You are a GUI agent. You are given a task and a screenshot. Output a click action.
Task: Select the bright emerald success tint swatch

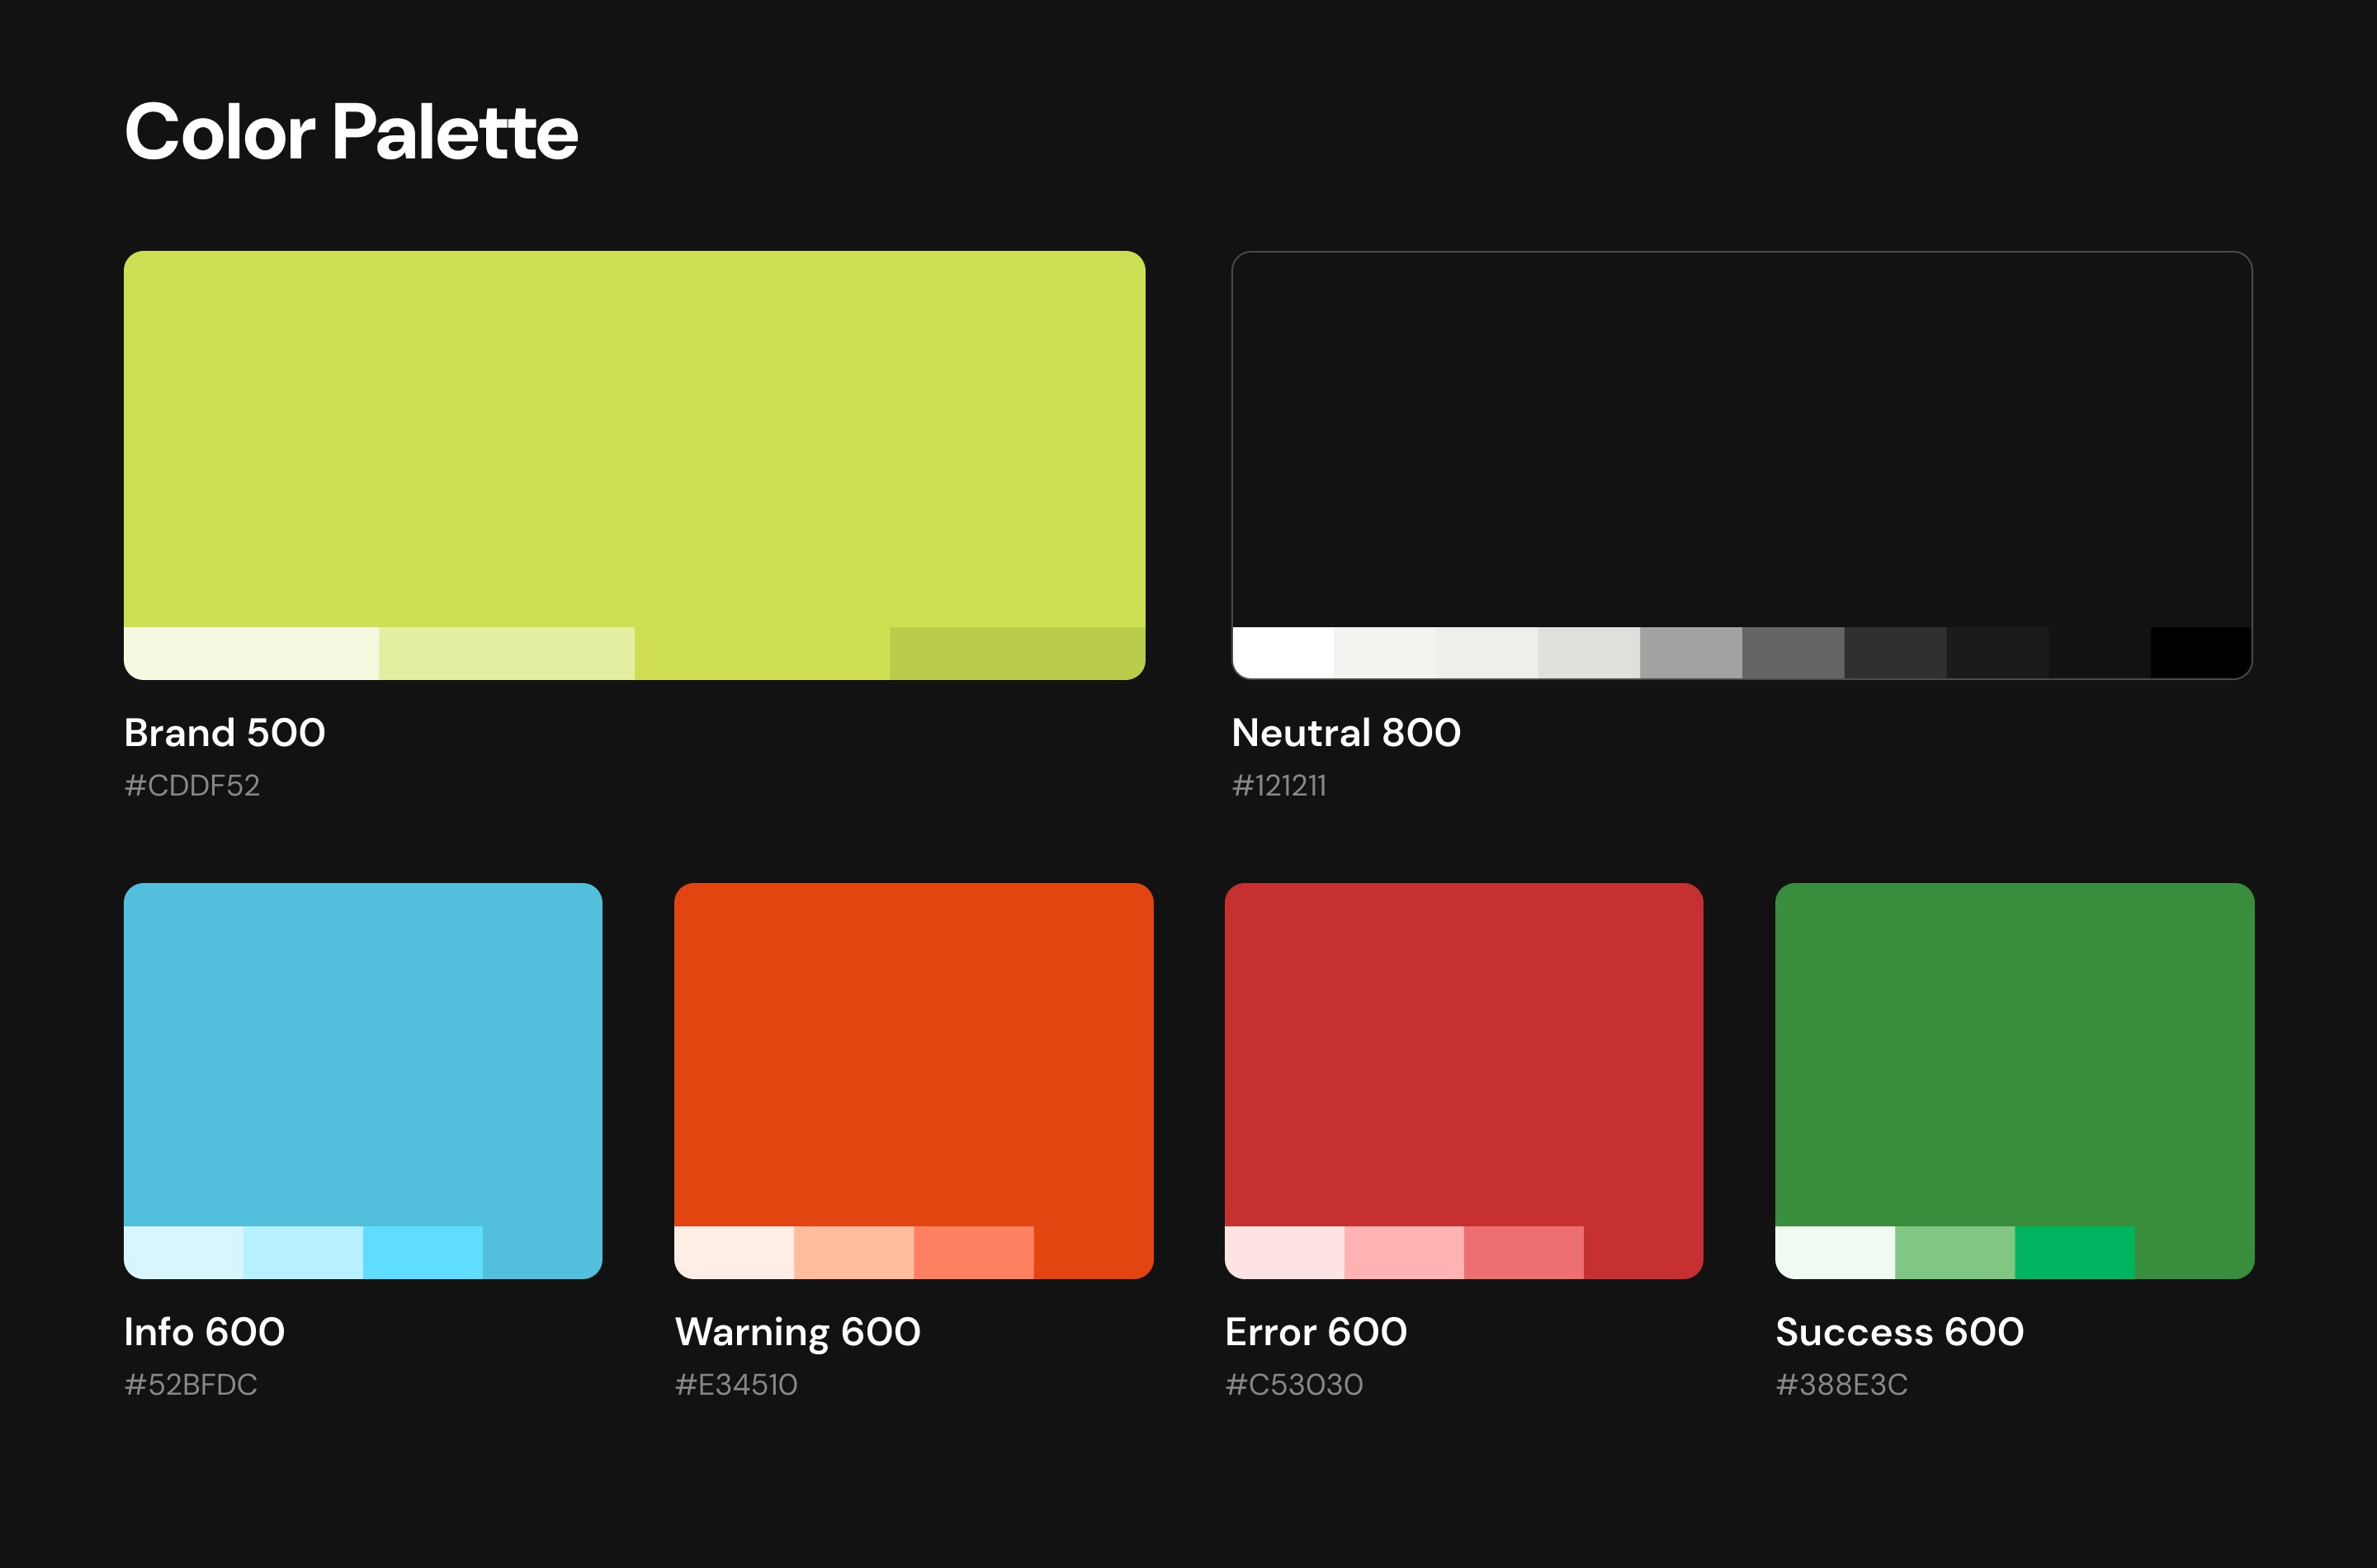[x=2074, y=1252]
